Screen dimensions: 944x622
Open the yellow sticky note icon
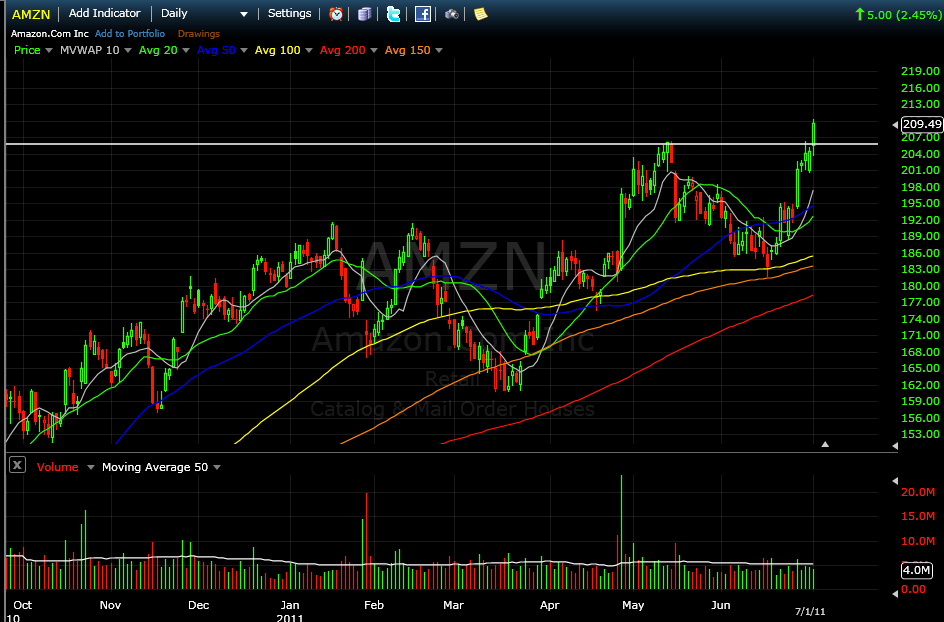click(x=480, y=14)
